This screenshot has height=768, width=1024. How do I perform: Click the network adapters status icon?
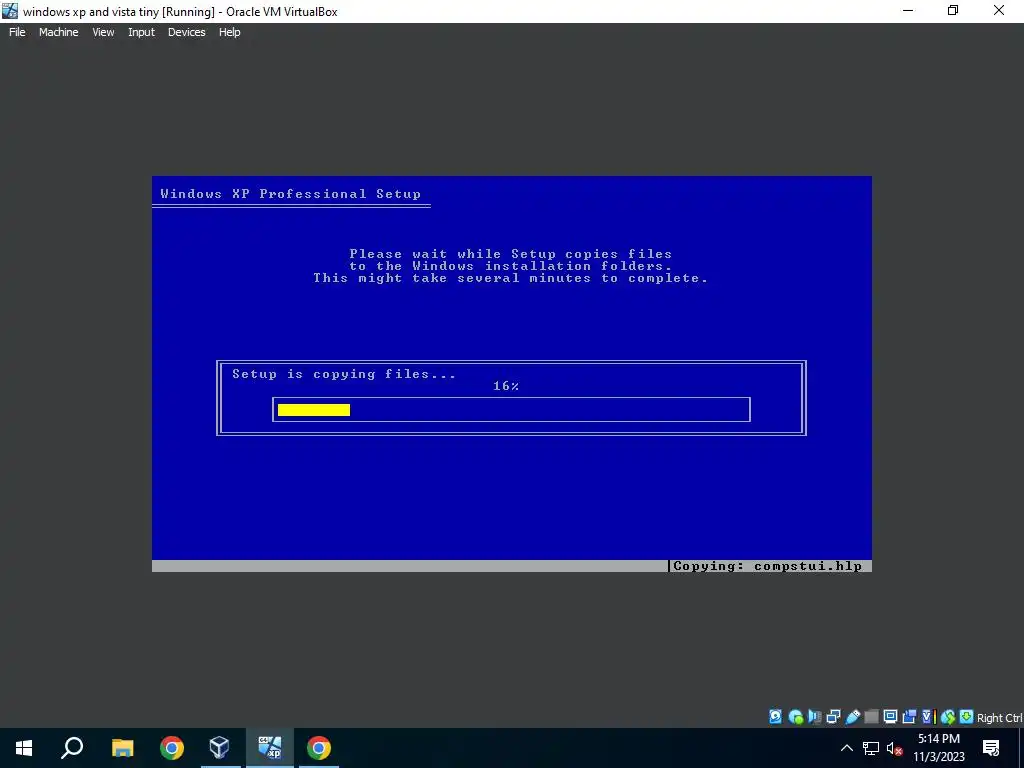833,717
